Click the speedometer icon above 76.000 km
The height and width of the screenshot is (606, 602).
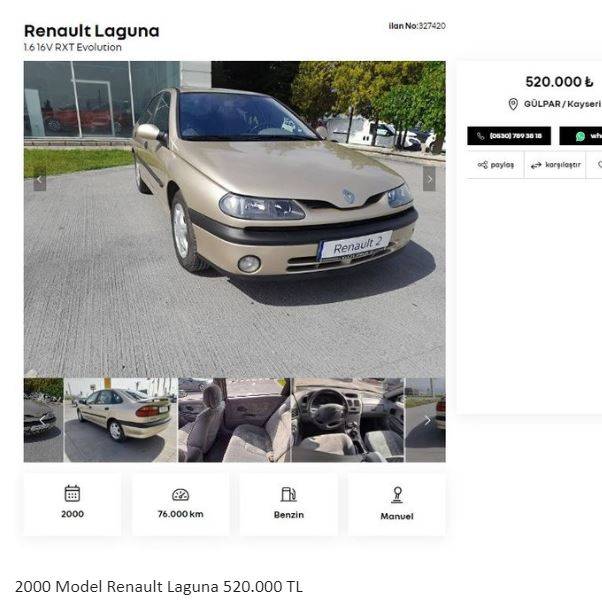click(x=180, y=494)
